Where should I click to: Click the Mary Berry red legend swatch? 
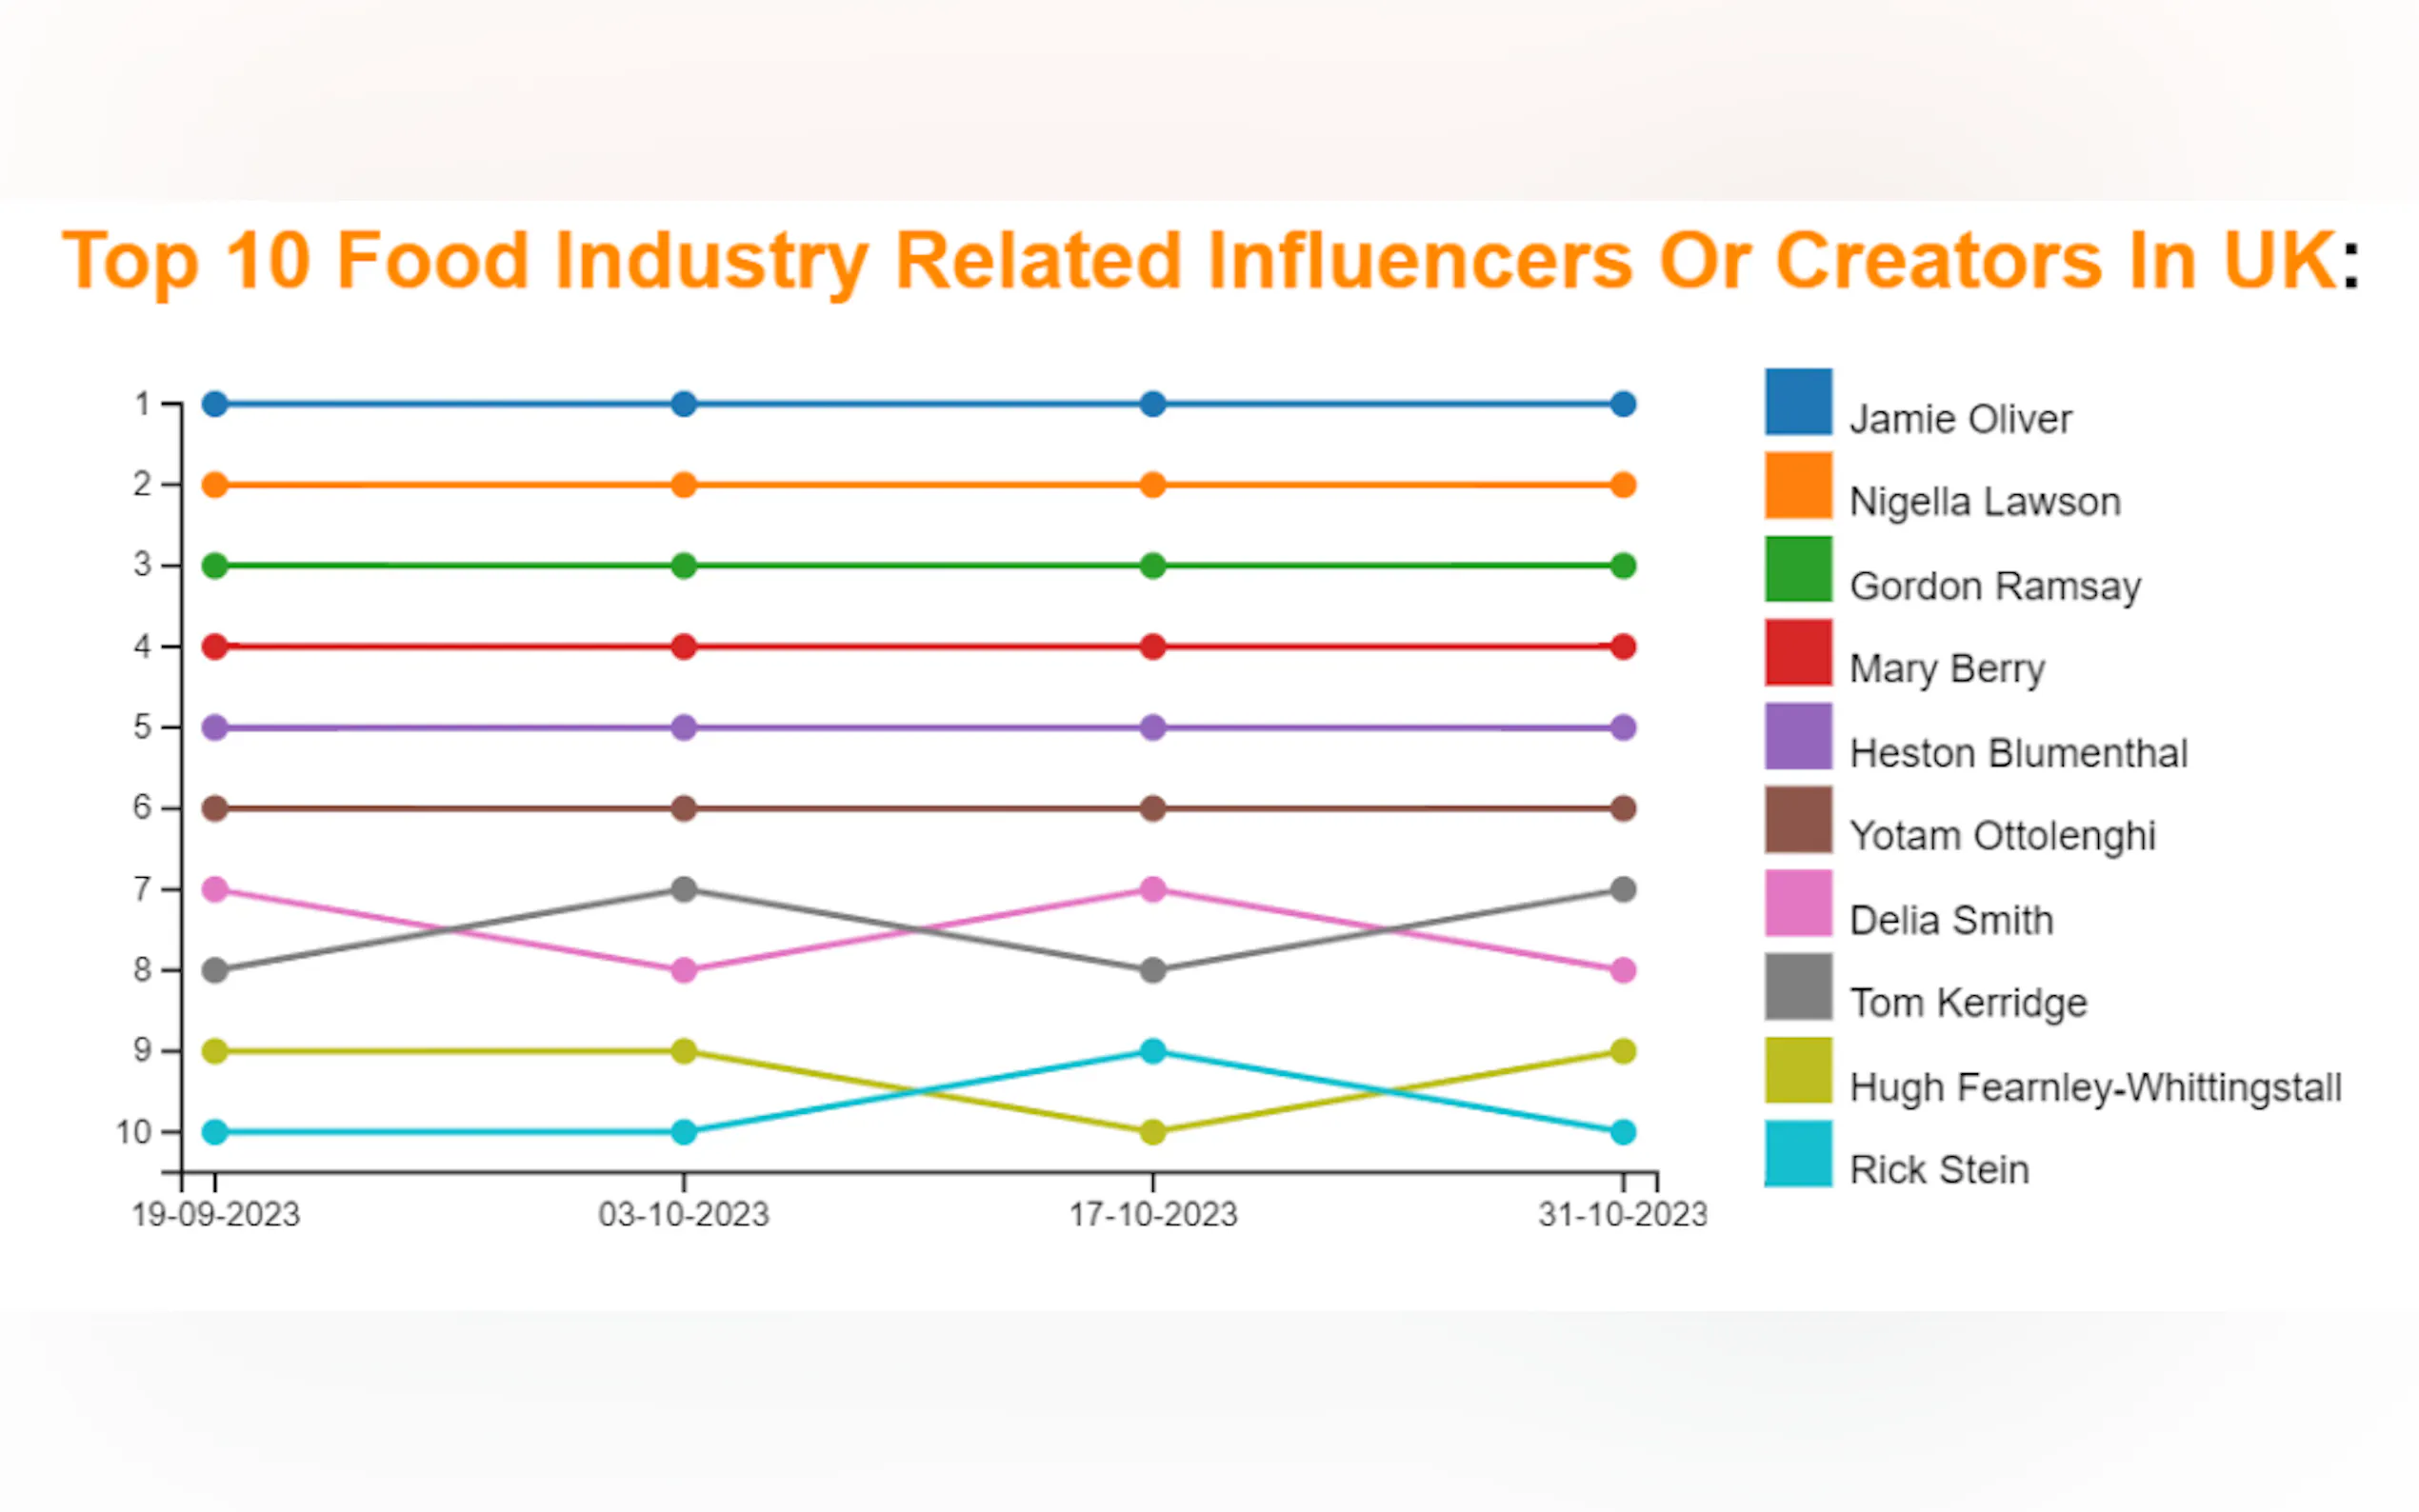coord(1798,653)
